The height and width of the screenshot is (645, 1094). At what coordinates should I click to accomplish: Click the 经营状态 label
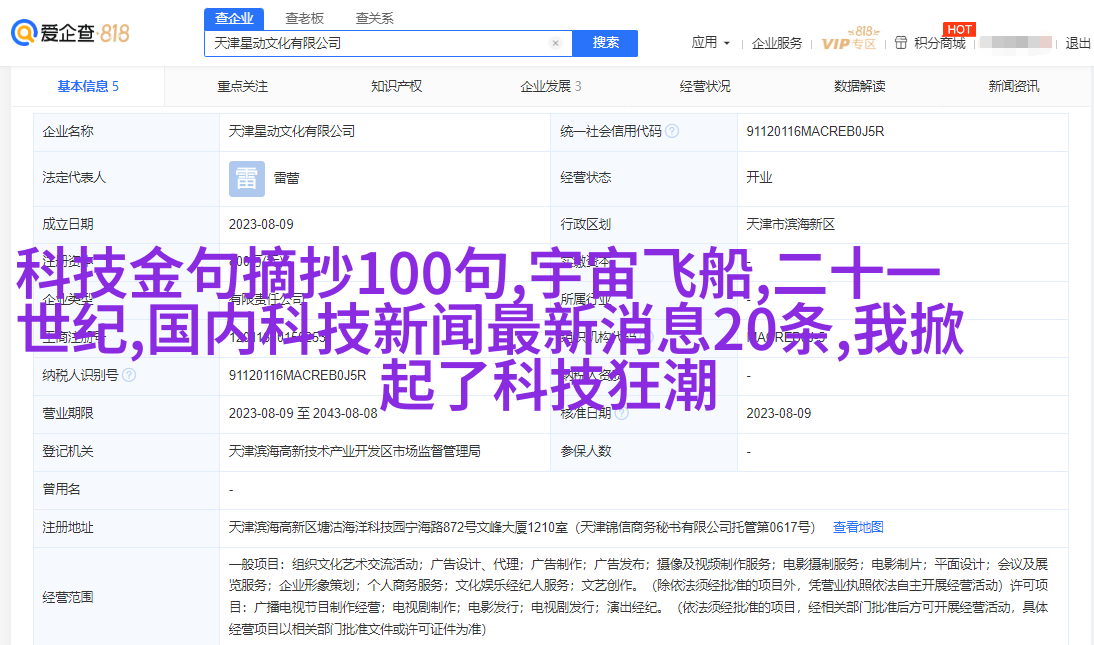point(585,177)
